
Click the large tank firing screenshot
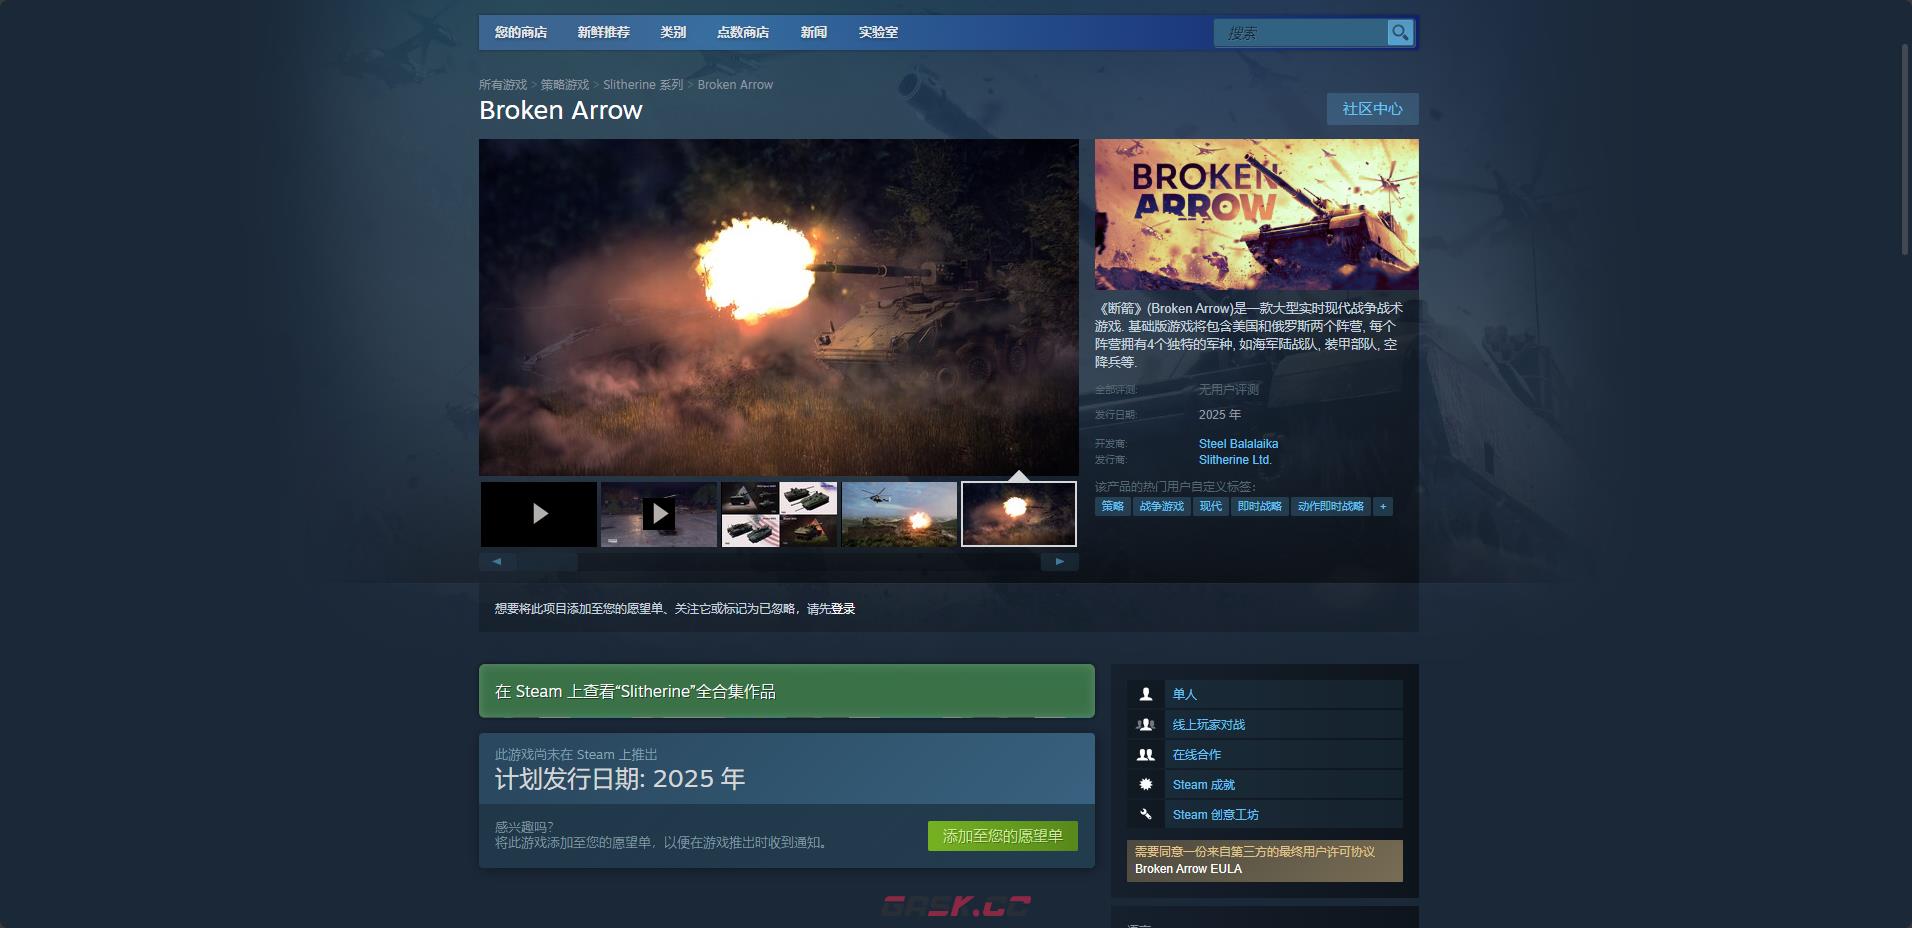[779, 307]
